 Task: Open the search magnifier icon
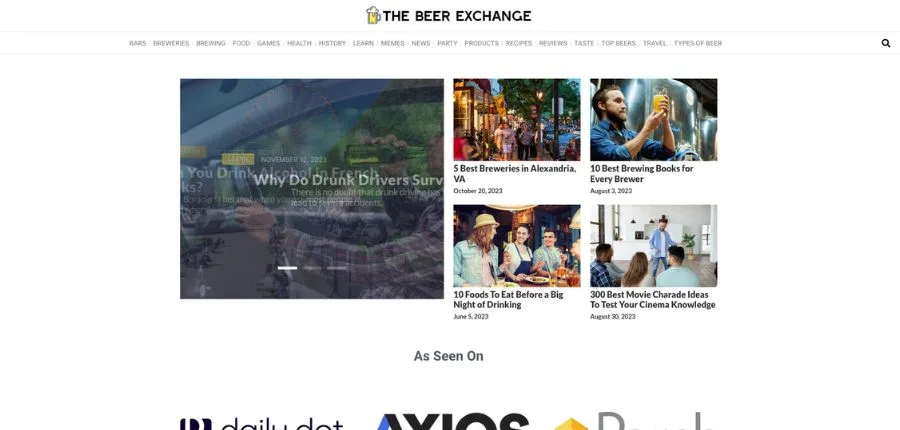[x=886, y=43]
